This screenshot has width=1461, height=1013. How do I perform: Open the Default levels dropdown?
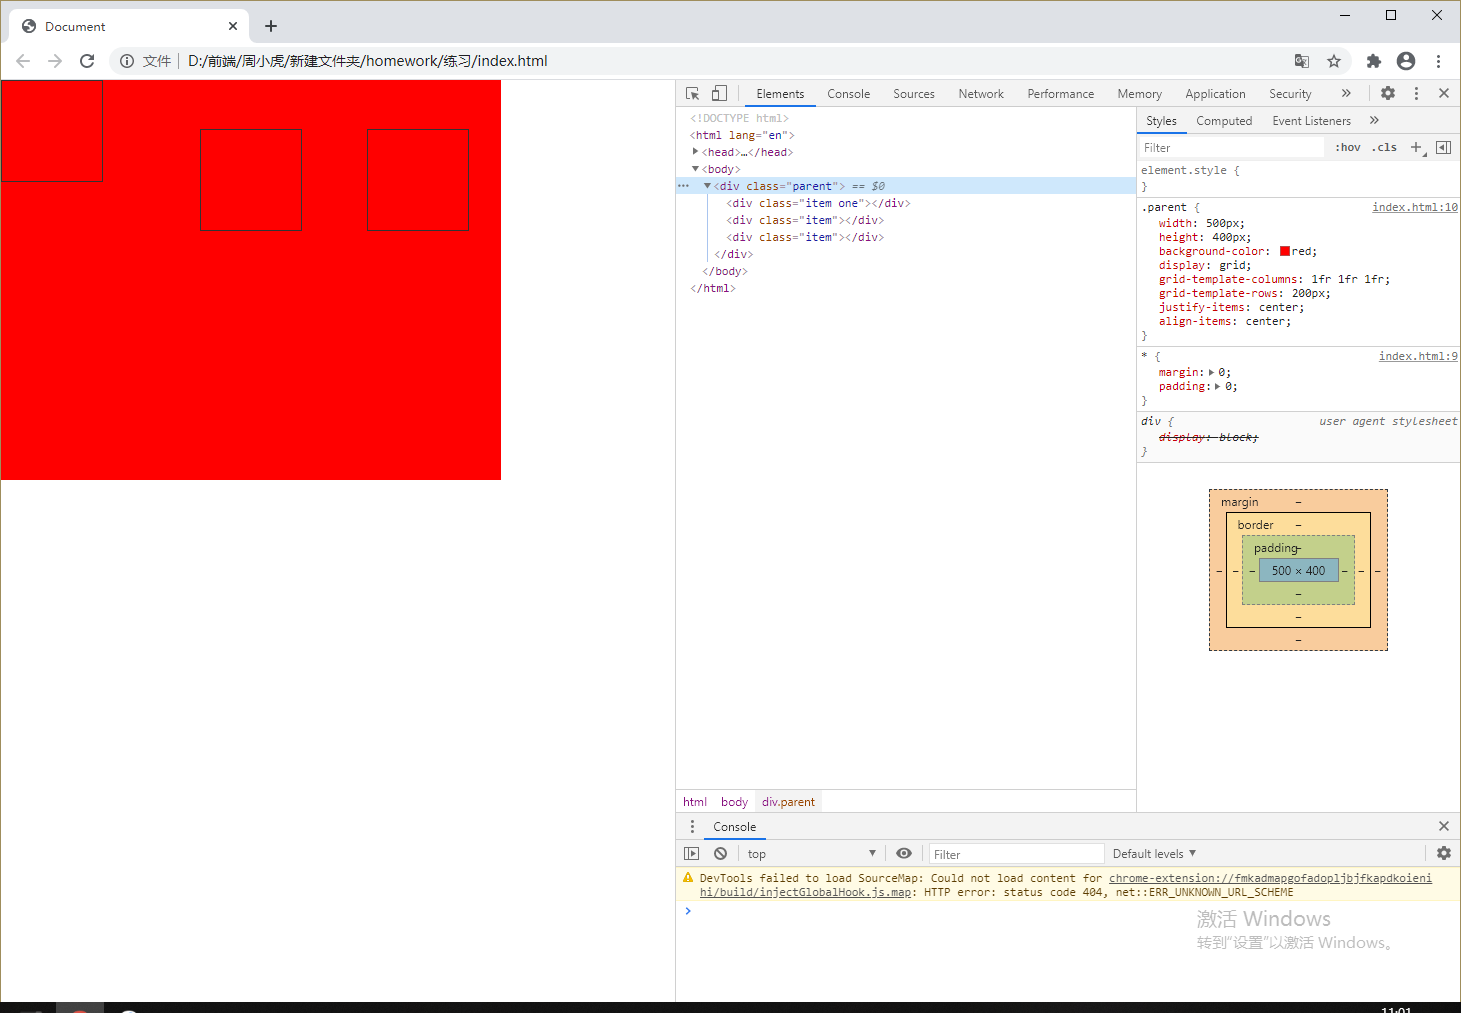tap(1154, 853)
